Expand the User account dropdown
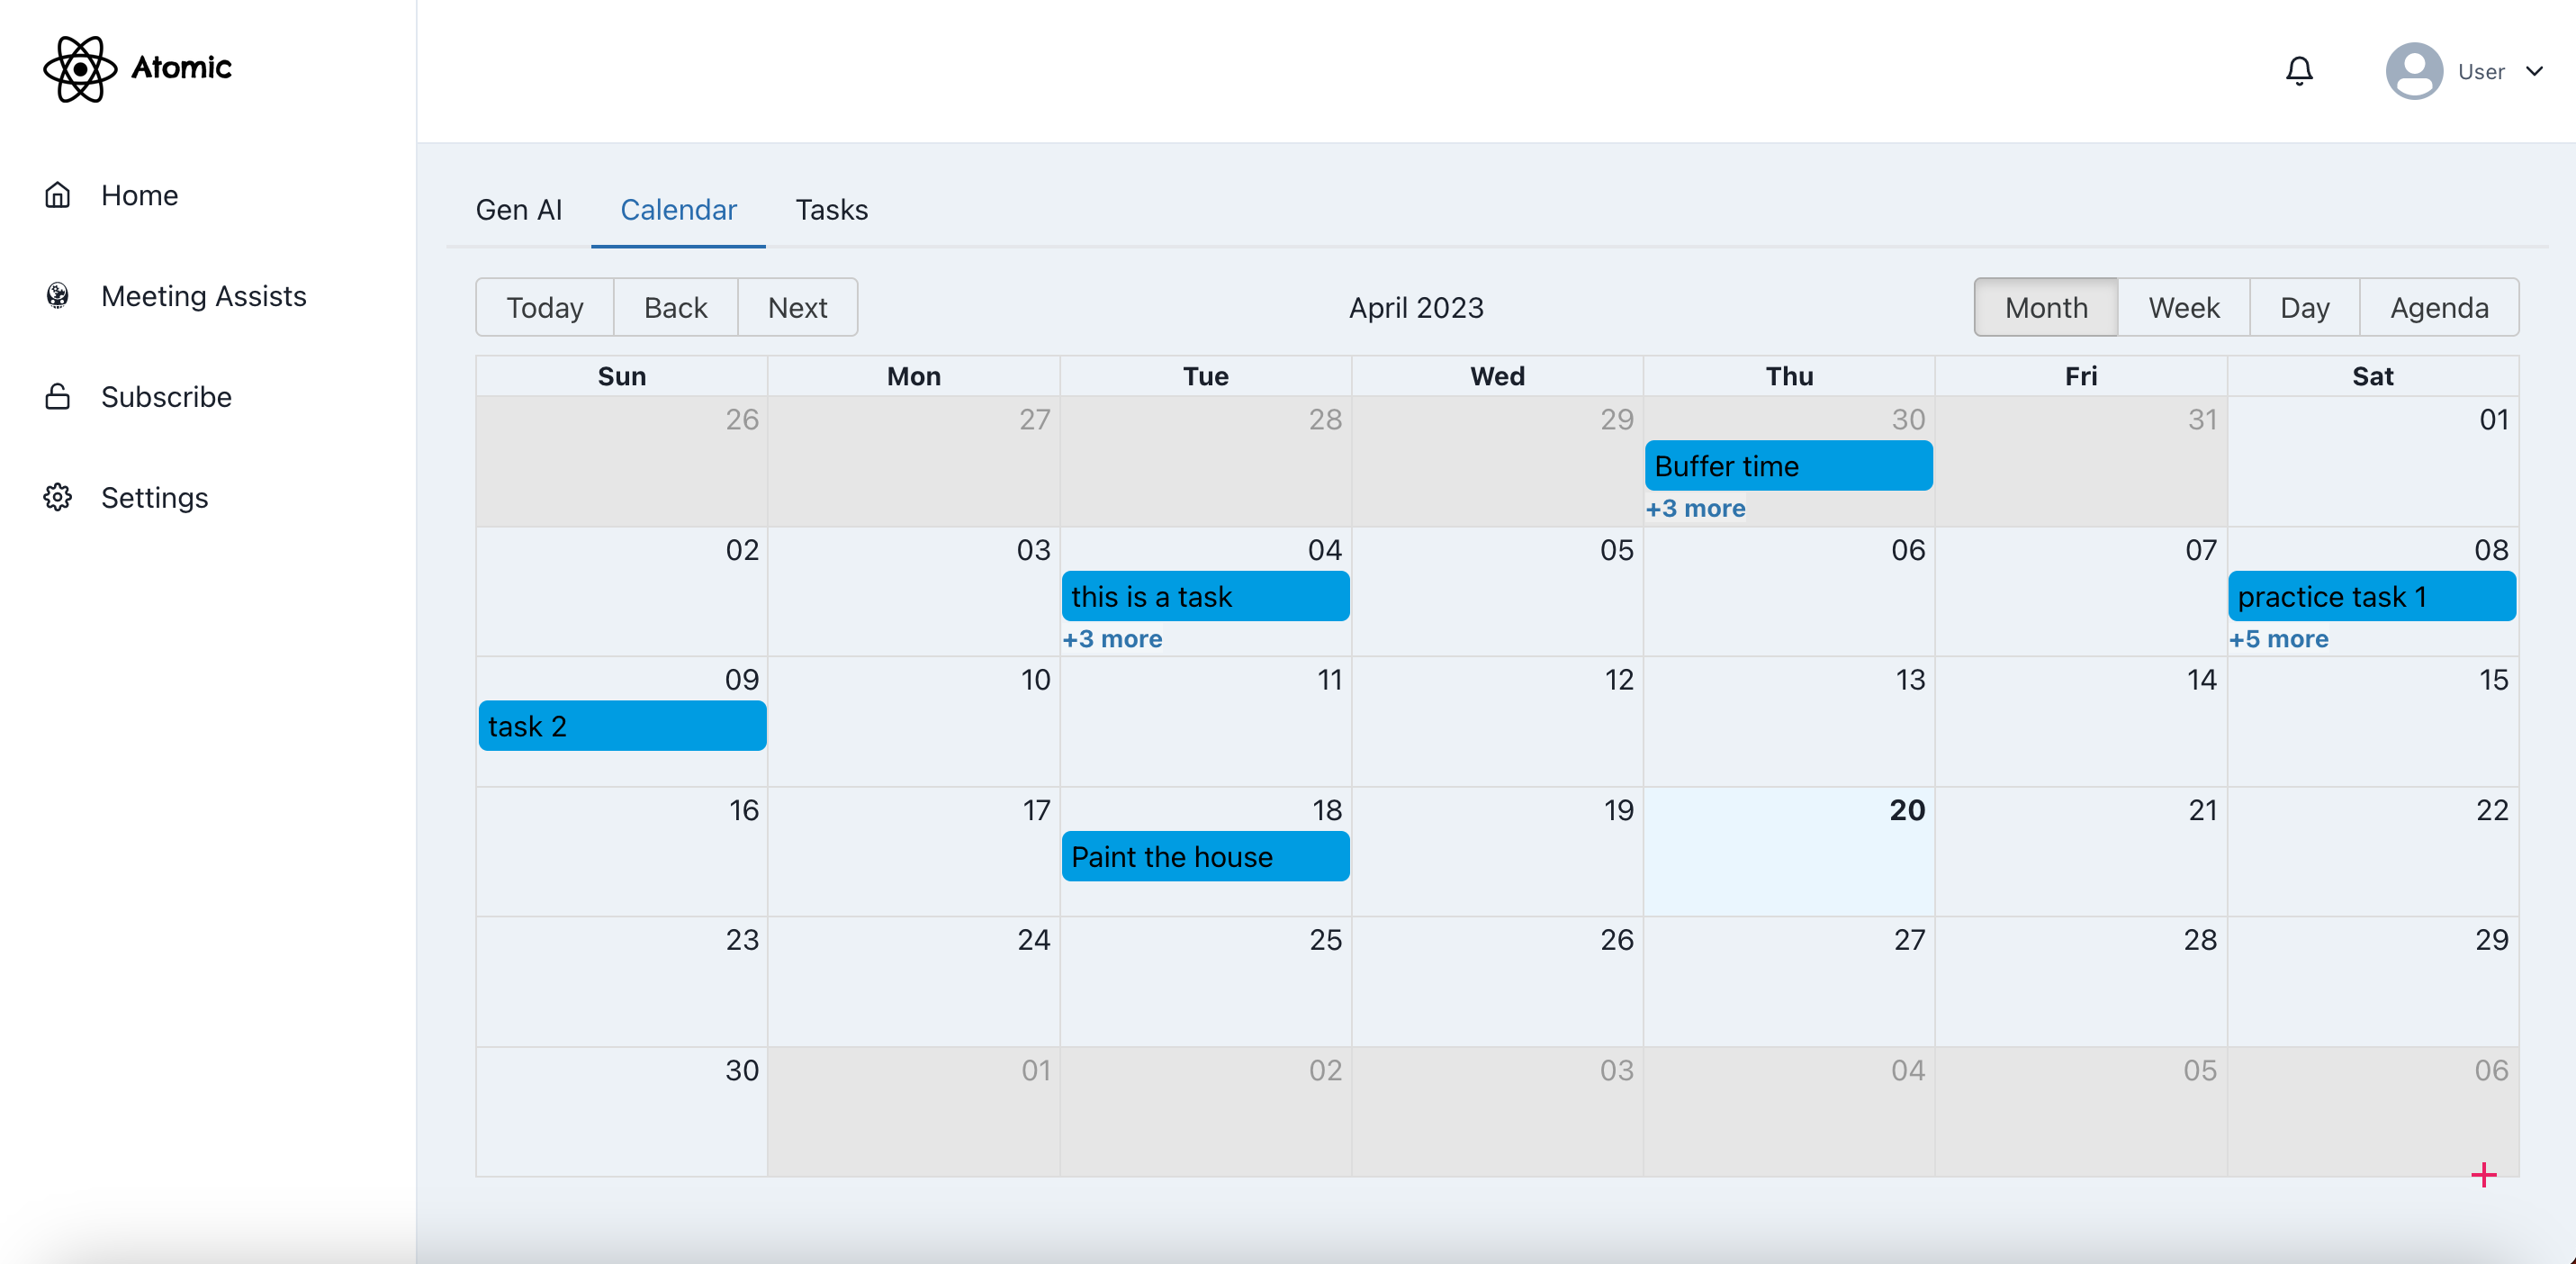This screenshot has height=1264, width=2576. [x=2534, y=70]
